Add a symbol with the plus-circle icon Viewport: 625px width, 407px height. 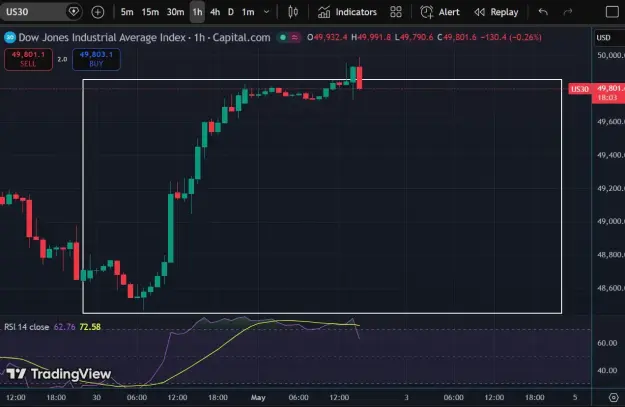[98, 12]
